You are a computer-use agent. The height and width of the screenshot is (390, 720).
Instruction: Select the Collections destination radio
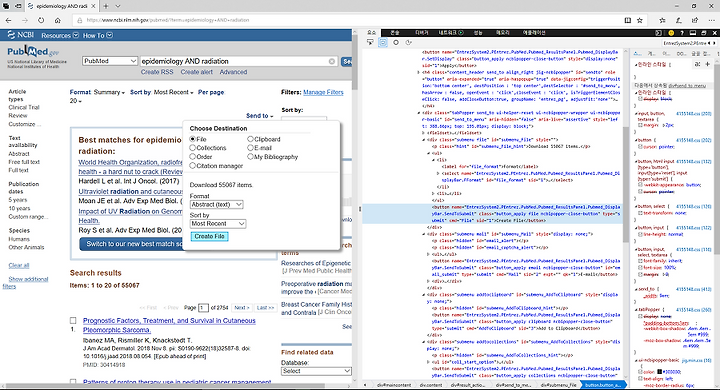193,147
